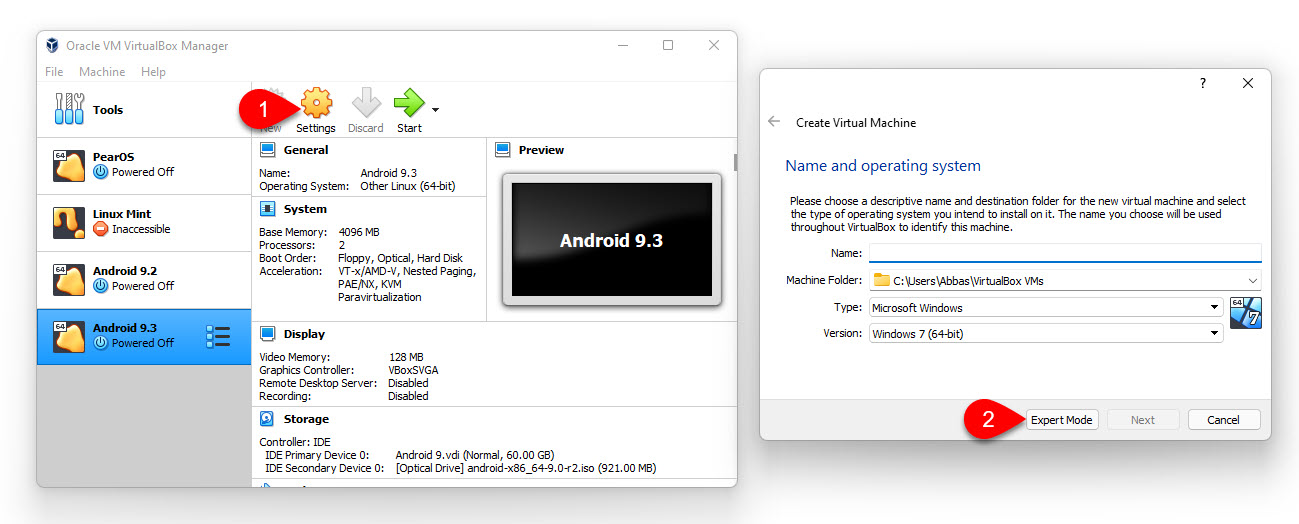
Task: Expand the Machine Folder dropdown
Action: coord(1253,281)
